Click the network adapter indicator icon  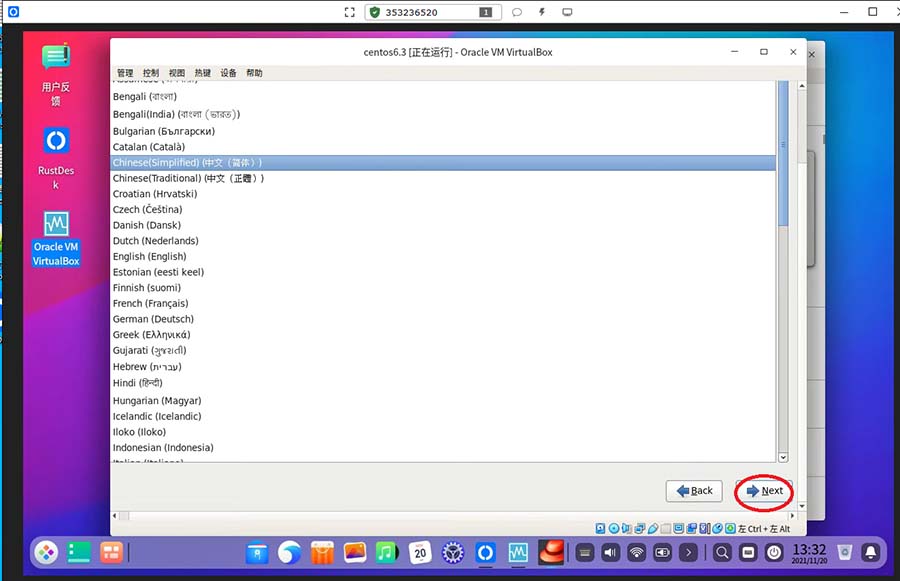[x=640, y=528]
